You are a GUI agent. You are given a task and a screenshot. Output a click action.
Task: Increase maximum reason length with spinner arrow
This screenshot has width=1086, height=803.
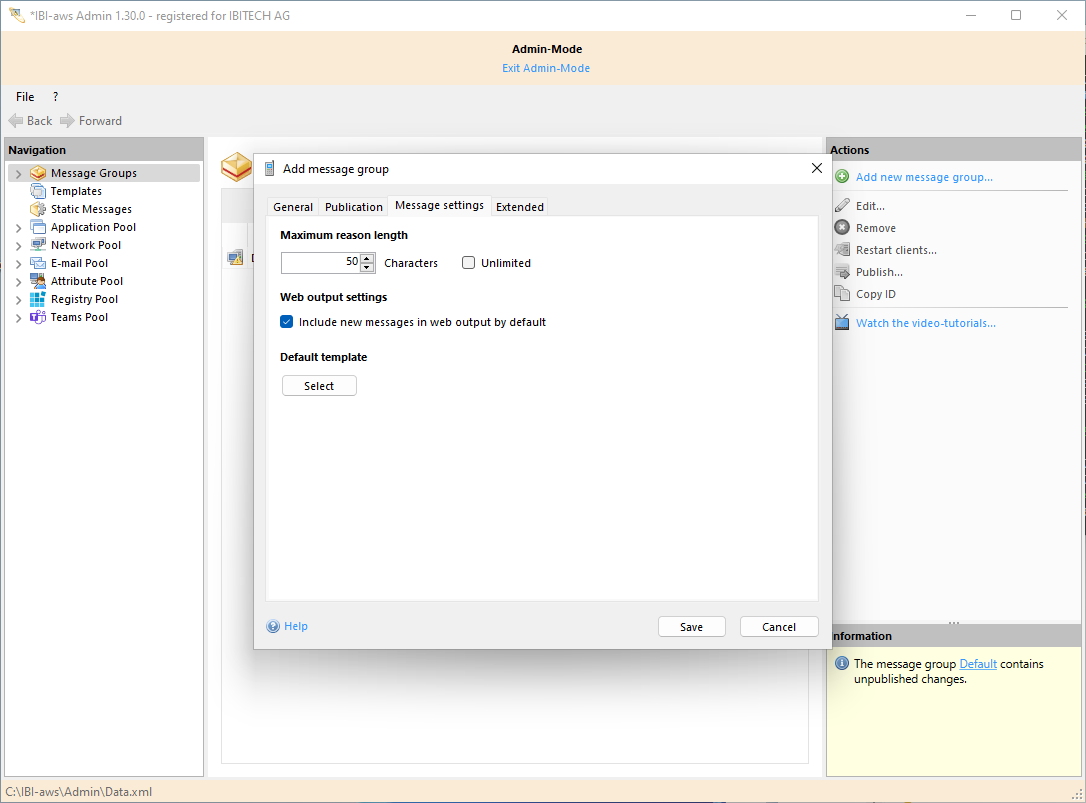pos(366,258)
